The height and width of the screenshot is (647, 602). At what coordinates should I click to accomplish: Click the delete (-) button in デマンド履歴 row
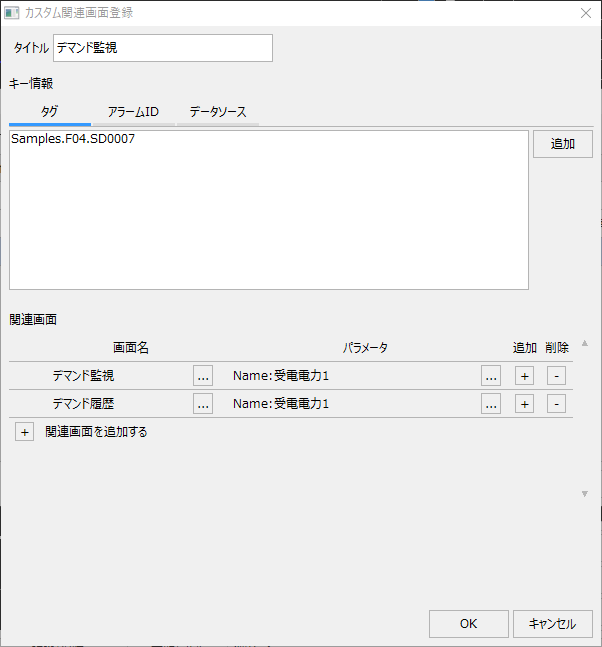(x=557, y=404)
